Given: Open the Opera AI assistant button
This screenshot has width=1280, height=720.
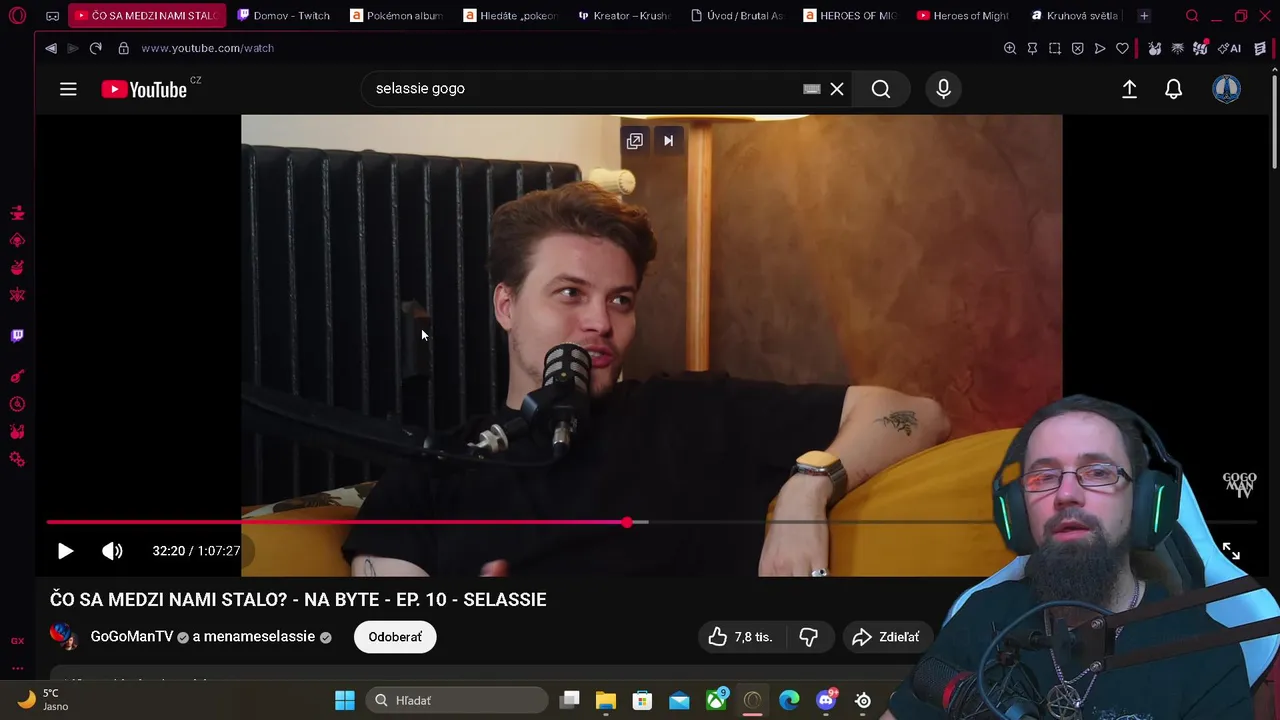Looking at the screenshot, I should pyautogui.click(x=1229, y=48).
